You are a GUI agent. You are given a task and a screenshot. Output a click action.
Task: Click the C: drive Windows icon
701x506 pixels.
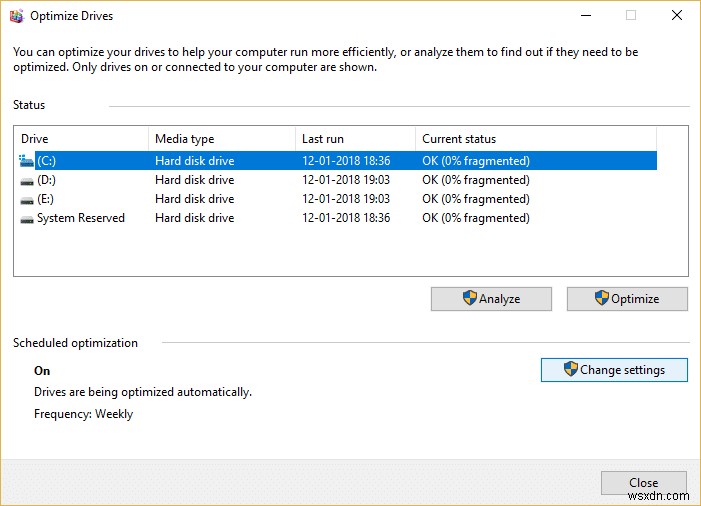coord(26,160)
